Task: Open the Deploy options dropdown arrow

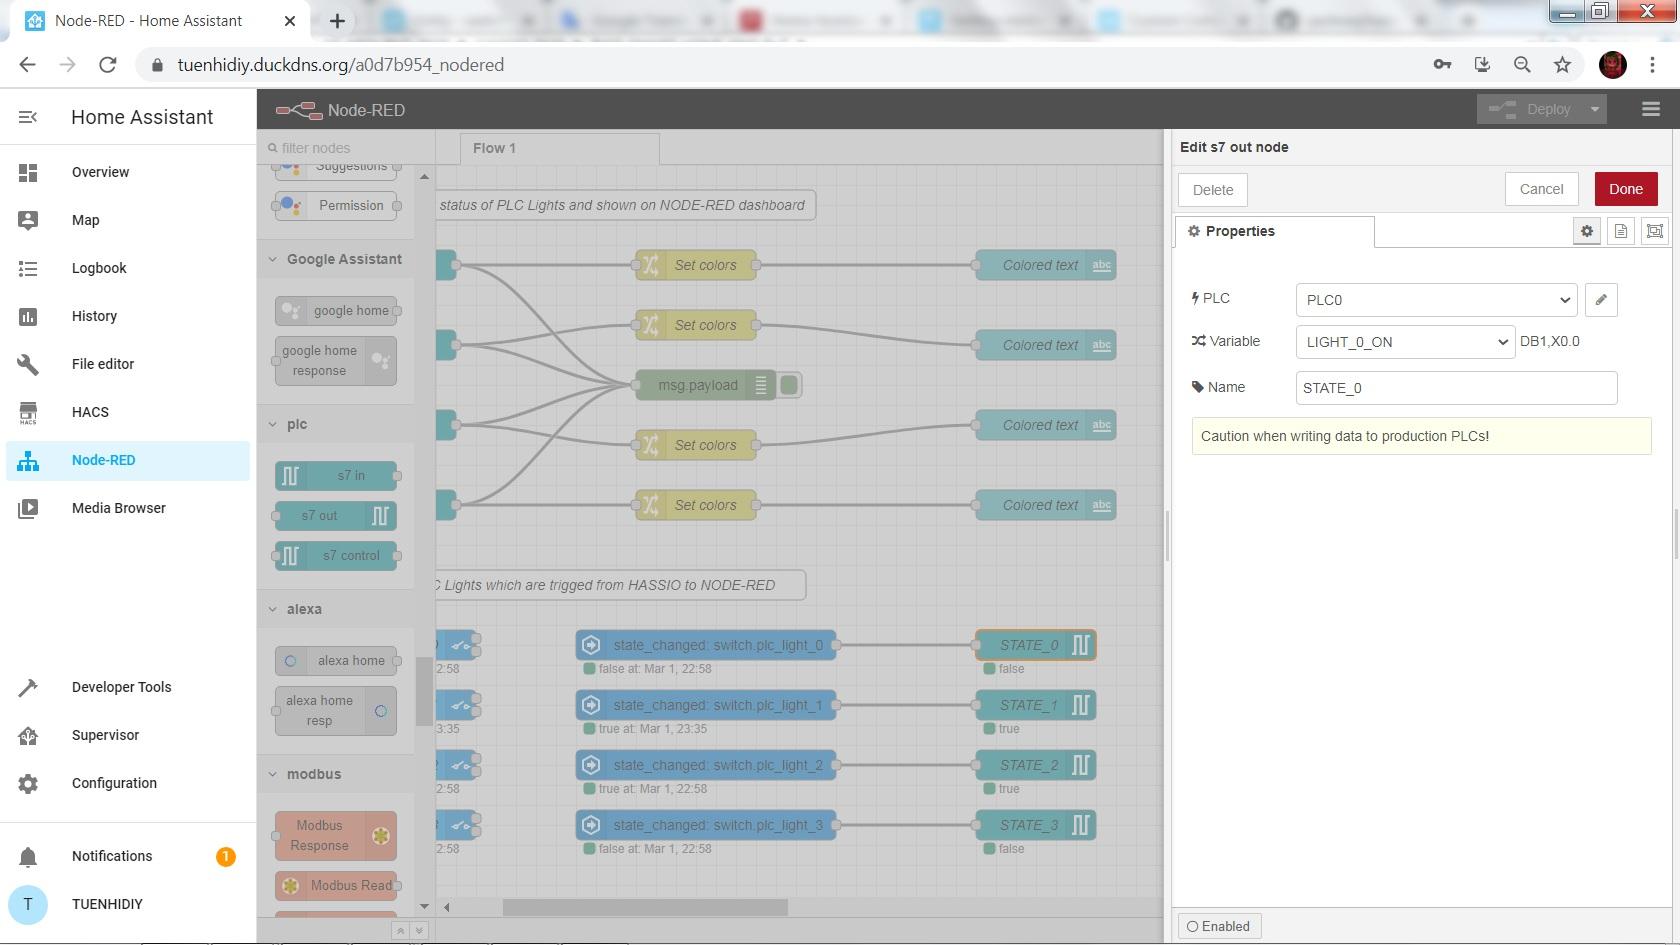Action: (1592, 109)
